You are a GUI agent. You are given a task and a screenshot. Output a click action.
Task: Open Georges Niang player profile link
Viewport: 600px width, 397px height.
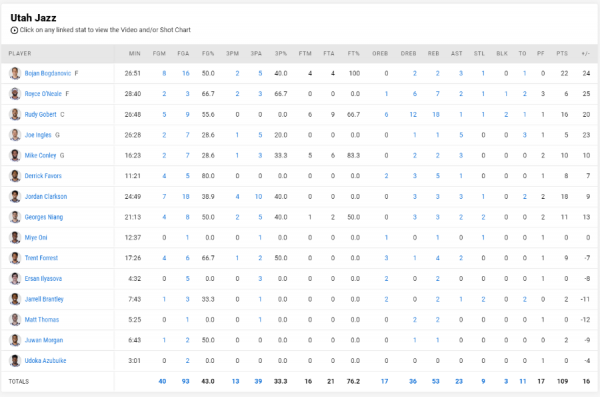[44, 217]
